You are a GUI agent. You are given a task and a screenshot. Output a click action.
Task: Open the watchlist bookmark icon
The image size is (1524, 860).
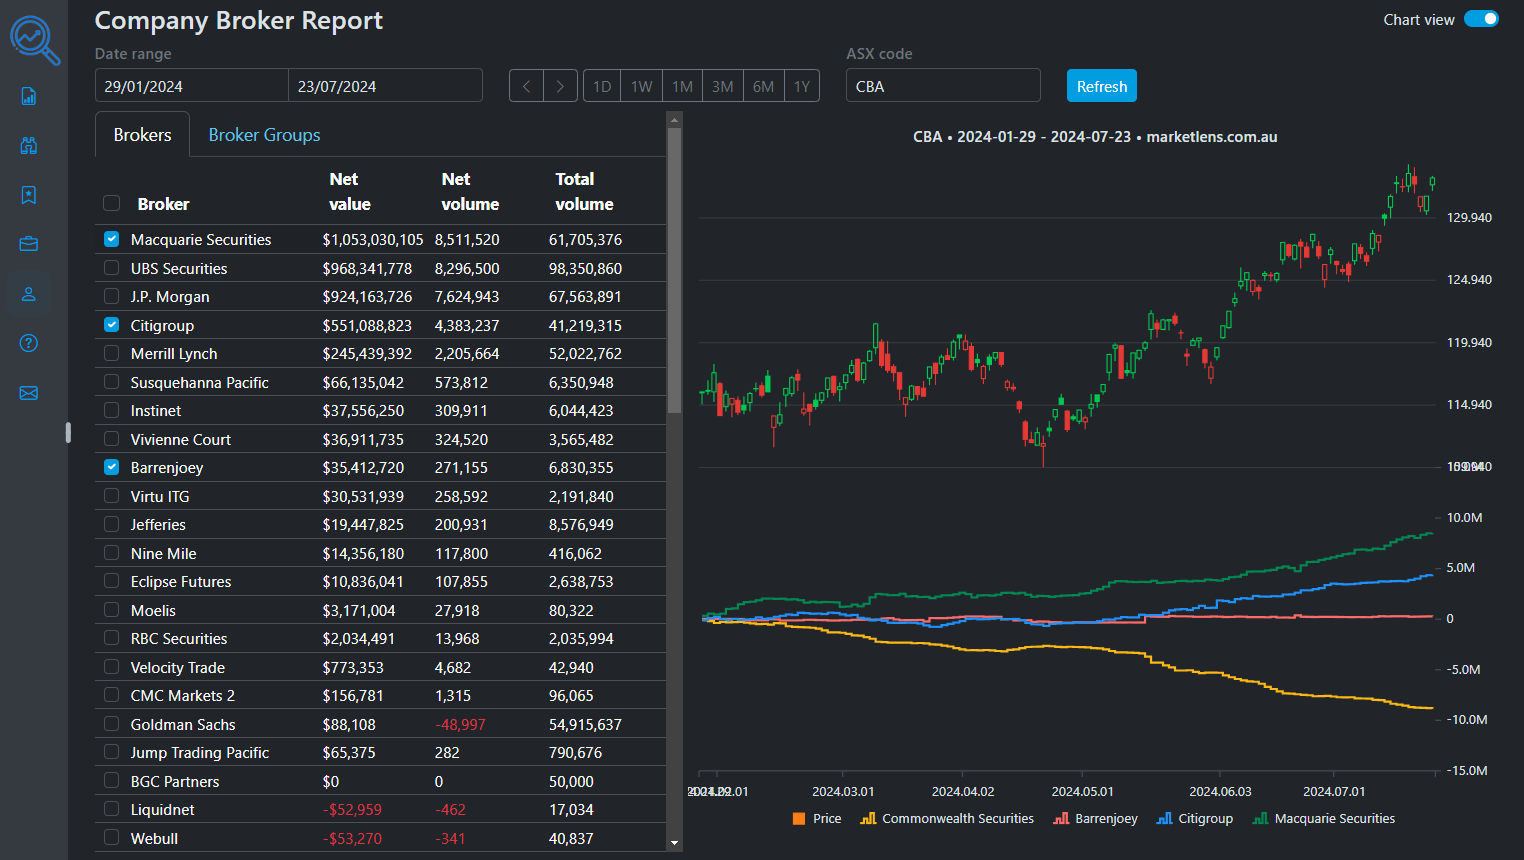[28, 195]
